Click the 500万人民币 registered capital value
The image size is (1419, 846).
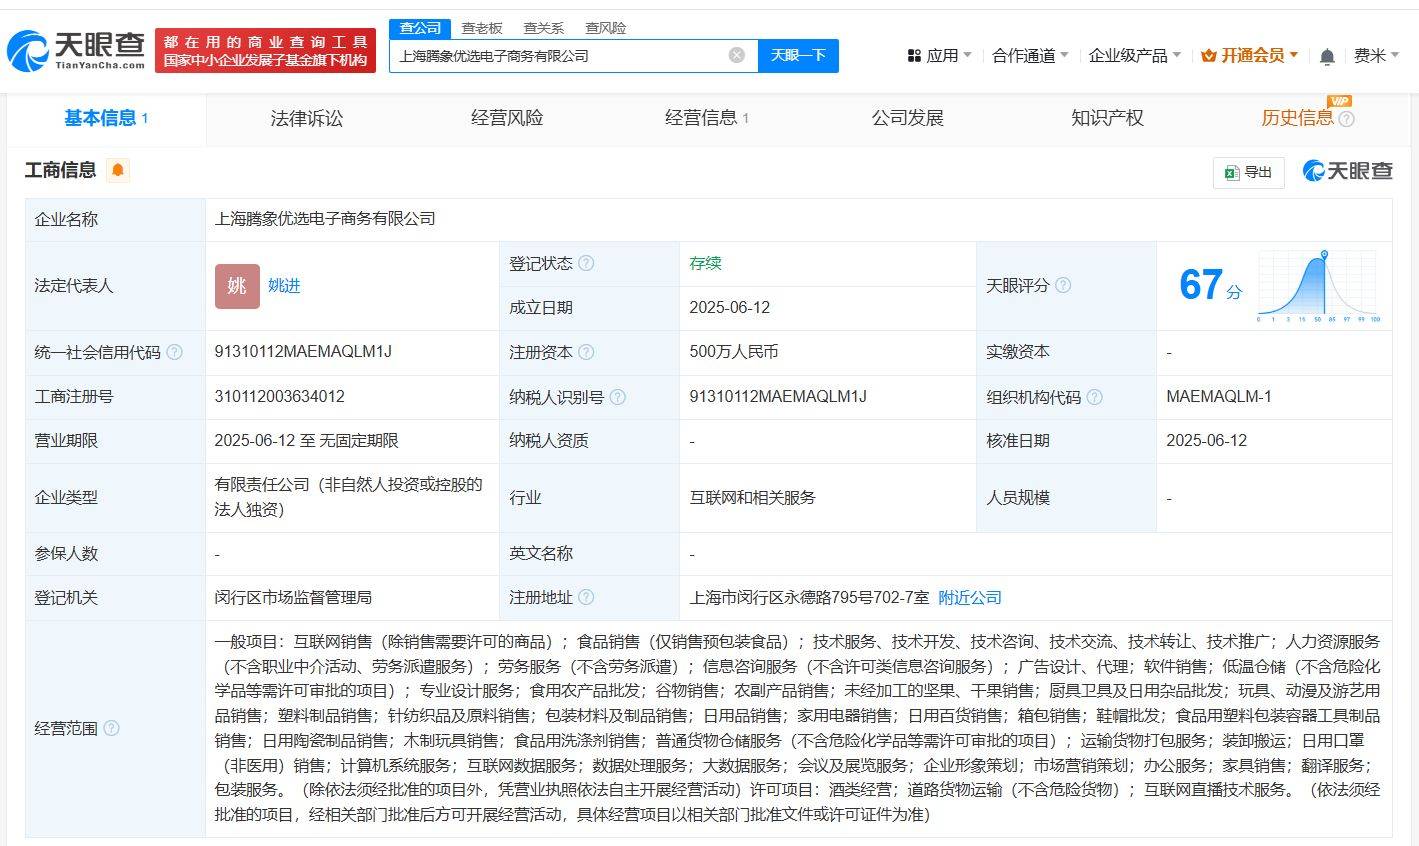734,352
